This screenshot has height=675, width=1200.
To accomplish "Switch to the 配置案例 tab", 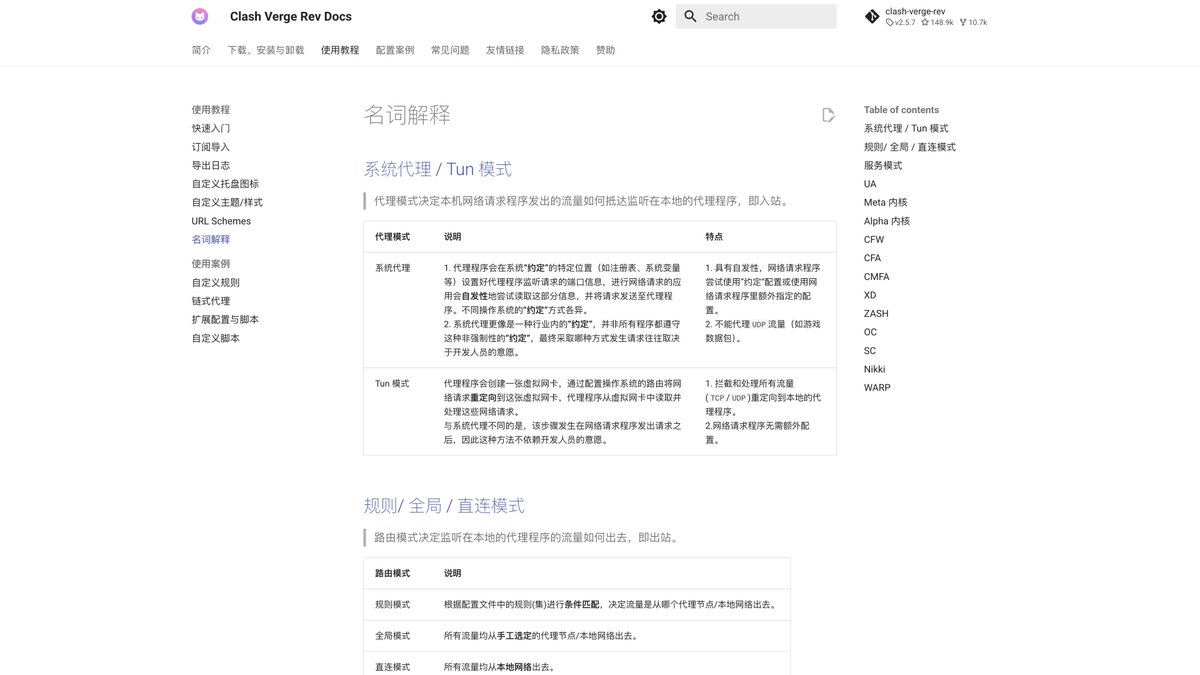I will (395, 50).
